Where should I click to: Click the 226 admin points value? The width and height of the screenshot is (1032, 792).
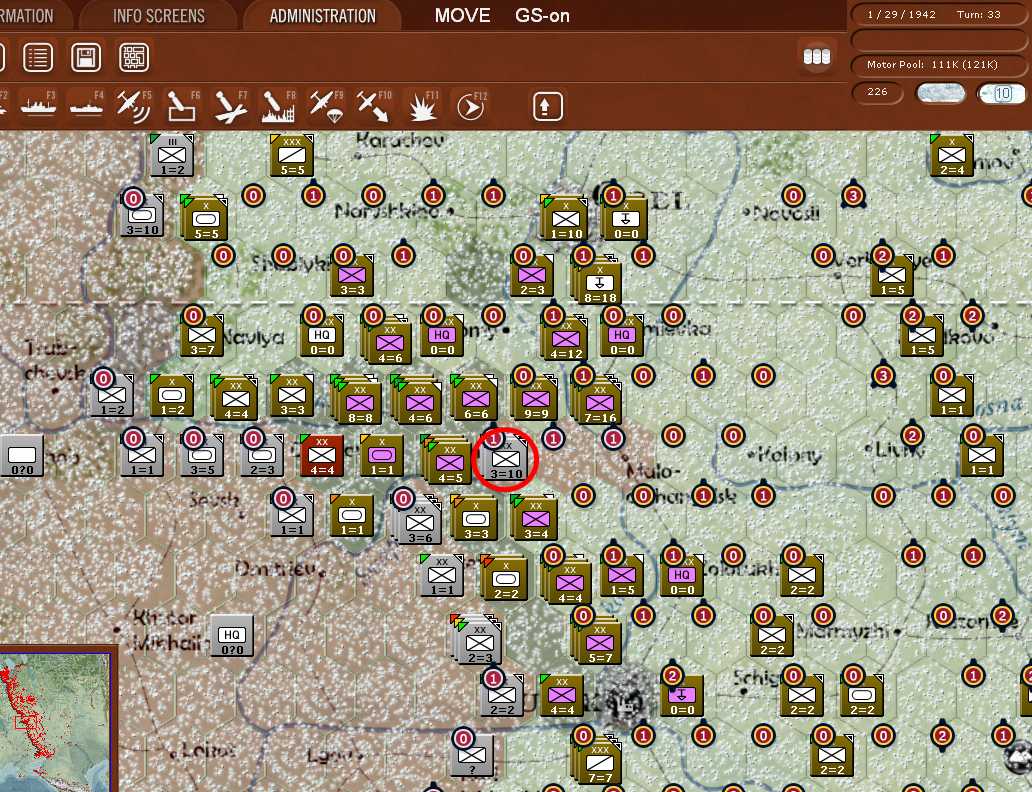coord(877,92)
